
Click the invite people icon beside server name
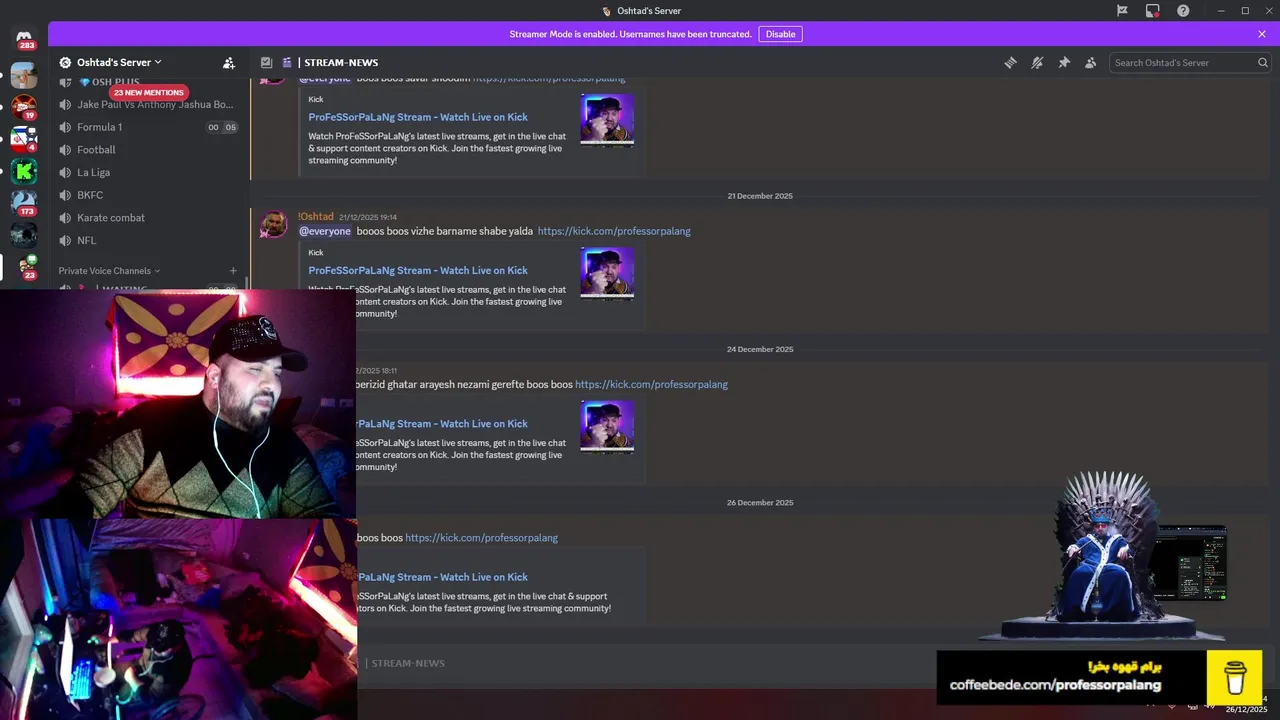coord(229,62)
